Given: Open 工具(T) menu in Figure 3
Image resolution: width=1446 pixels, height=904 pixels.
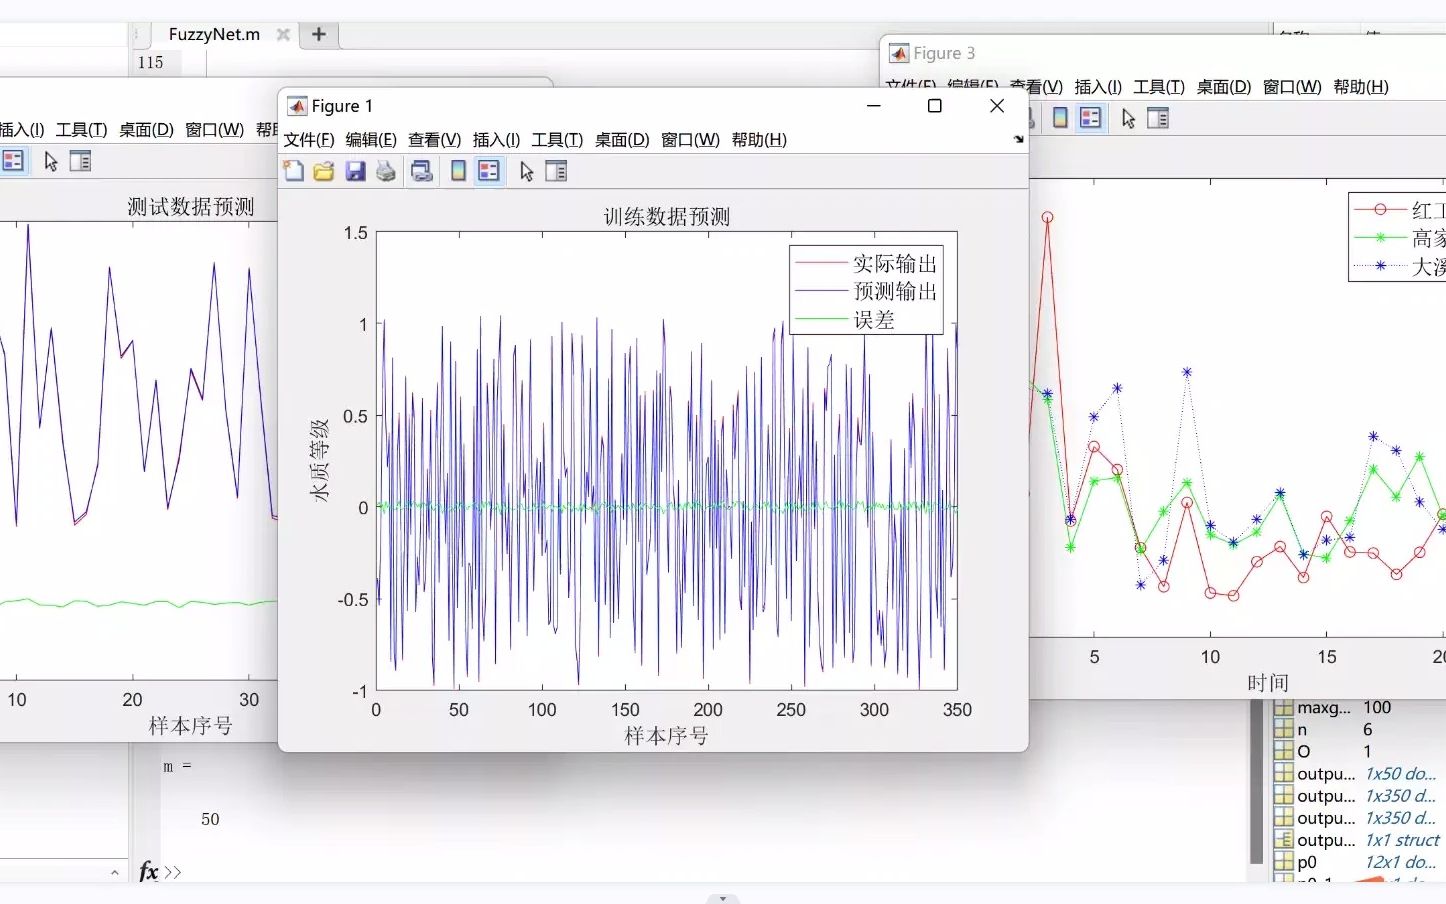Looking at the screenshot, I should tap(1159, 87).
